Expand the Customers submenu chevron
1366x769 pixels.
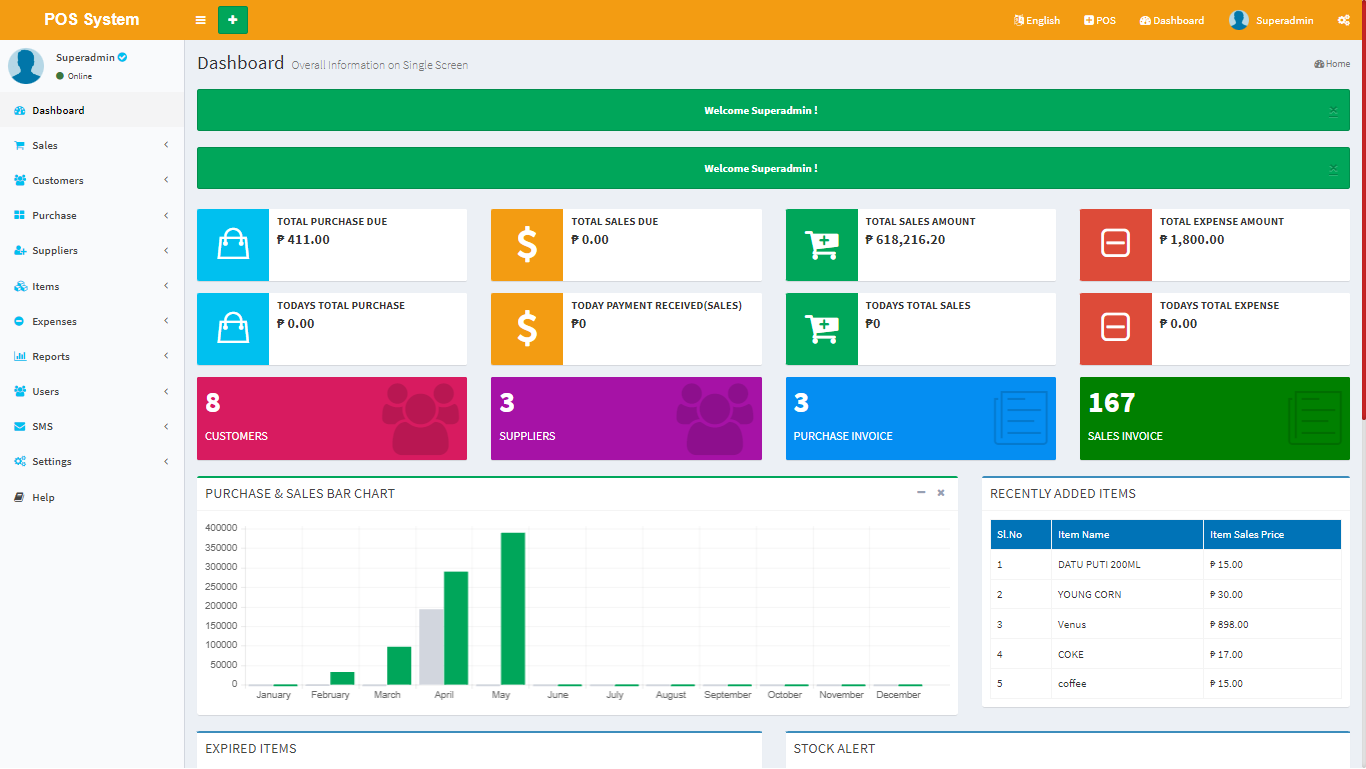point(166,180)
